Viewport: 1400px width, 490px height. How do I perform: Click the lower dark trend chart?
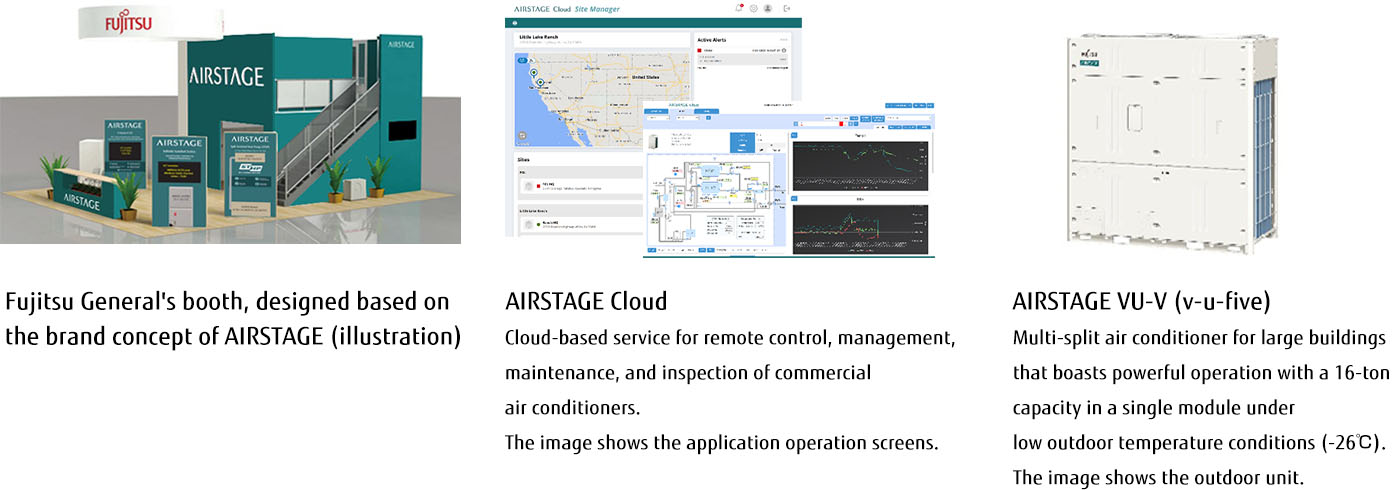pyautogui.click(x=860, y=229)
